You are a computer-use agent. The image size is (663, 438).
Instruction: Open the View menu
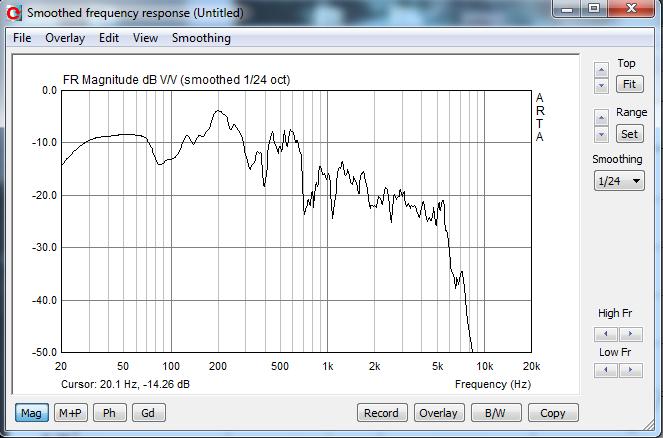(x=145, y=38)
